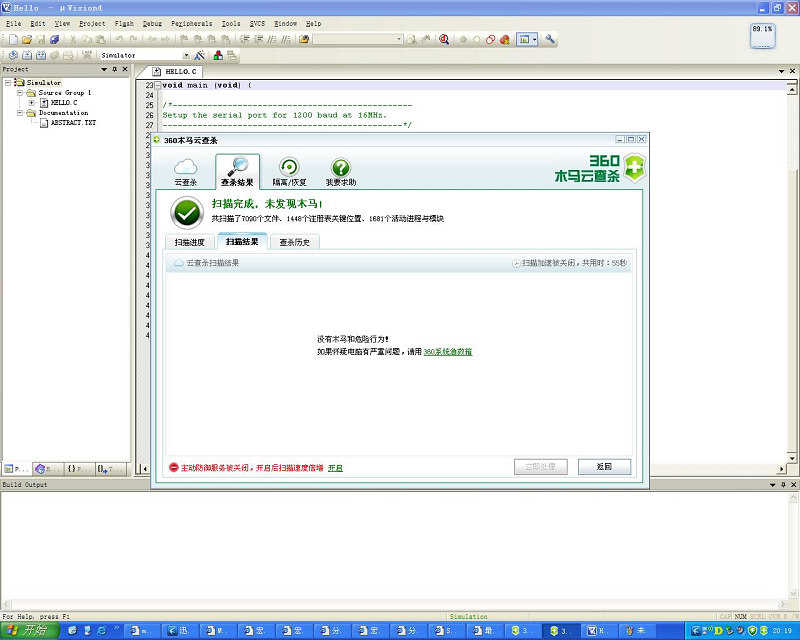Click the Insert breakpoint red dot icon
The height and width of the screenshot is (640, 800).
coord(463,39)
